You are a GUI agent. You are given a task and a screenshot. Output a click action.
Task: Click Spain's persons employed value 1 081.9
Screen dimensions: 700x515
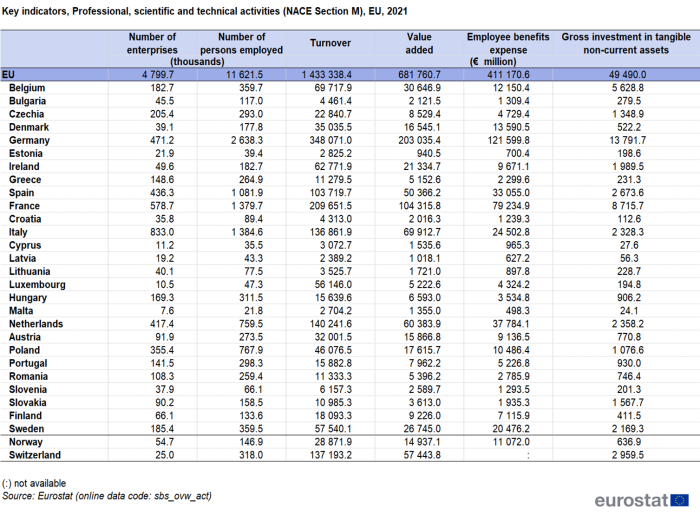[247, 193]
